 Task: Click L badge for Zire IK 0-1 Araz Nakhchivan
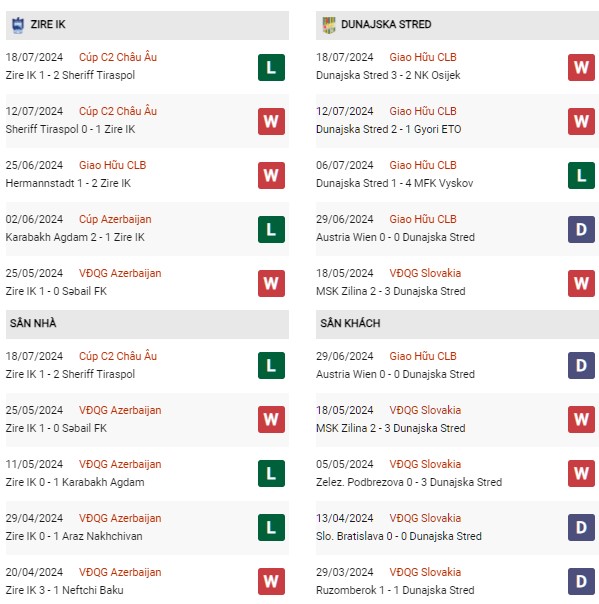point(271,527)
